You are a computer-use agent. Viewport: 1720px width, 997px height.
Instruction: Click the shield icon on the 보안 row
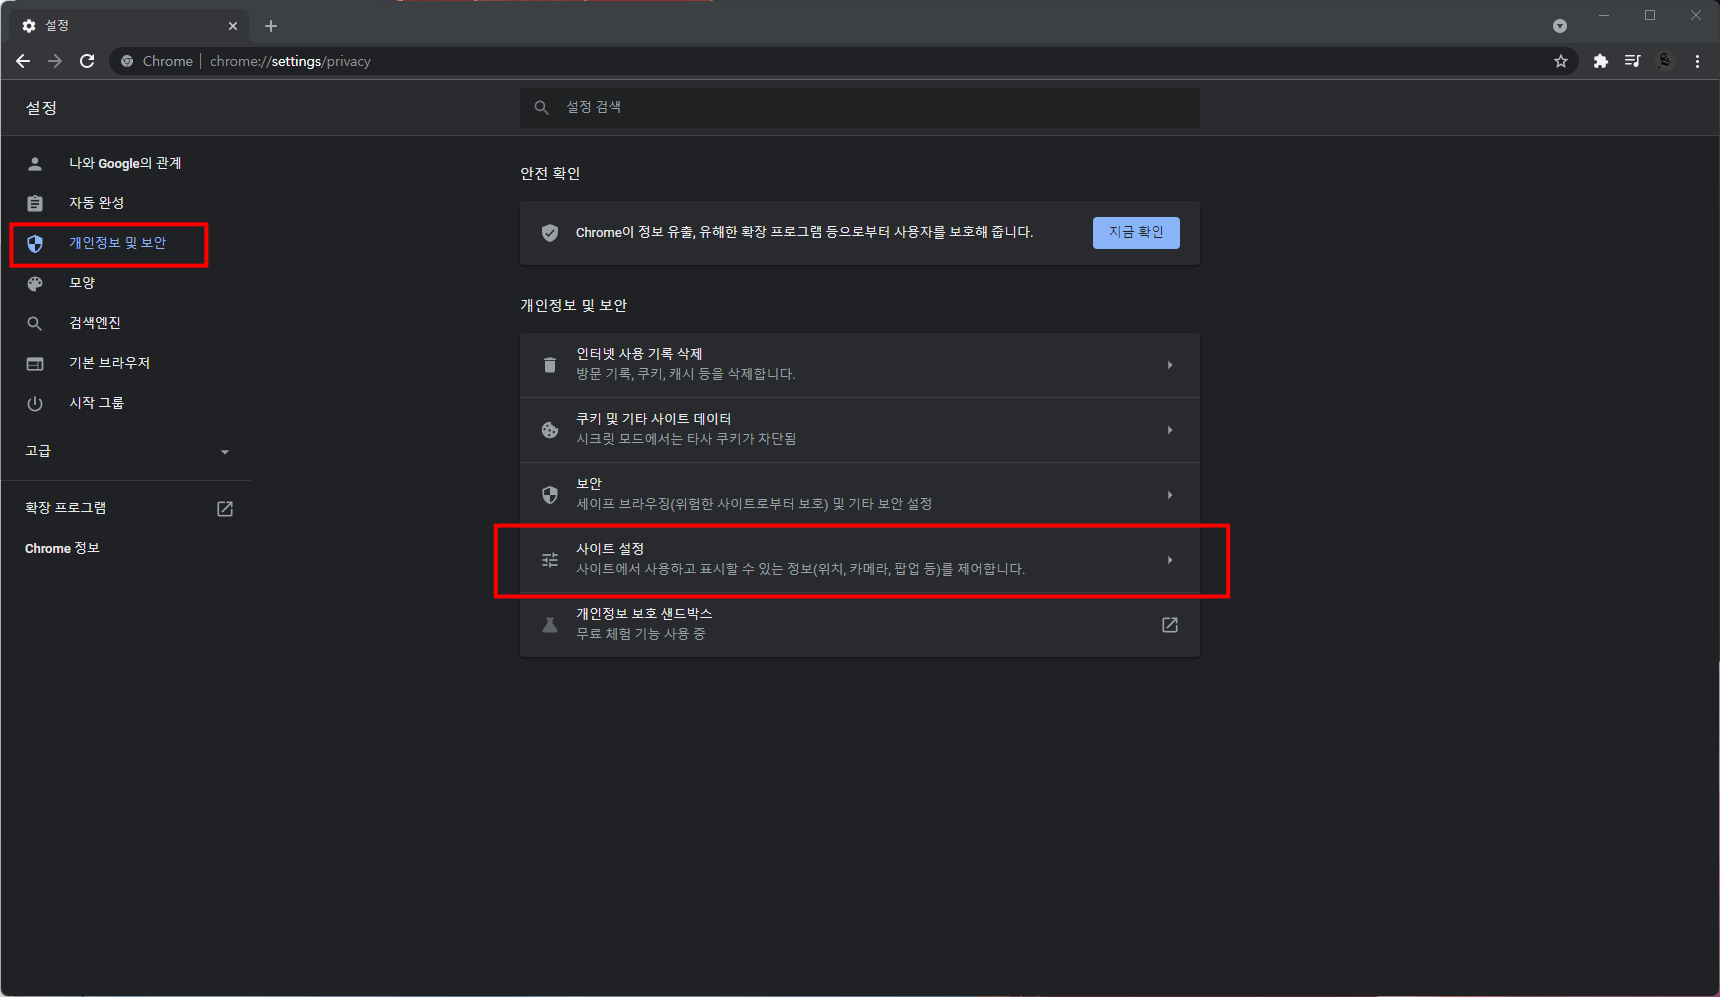tap(550, 495)
